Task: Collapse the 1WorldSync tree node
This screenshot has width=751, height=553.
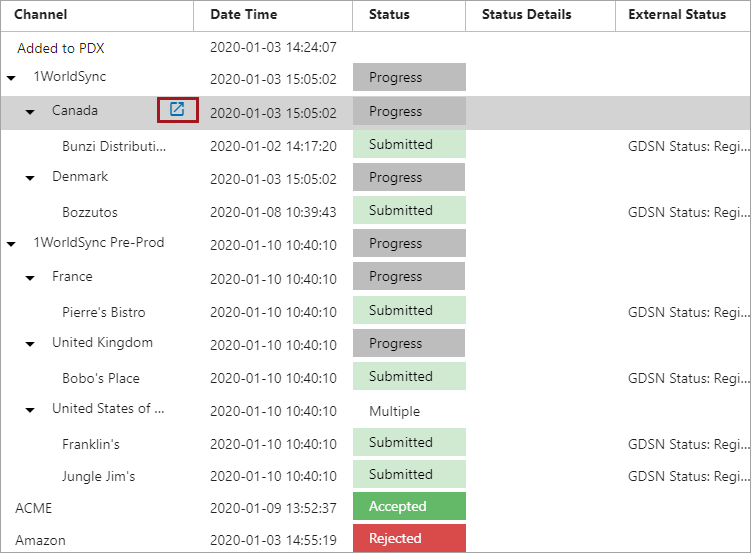Action: tap(11, 77)
